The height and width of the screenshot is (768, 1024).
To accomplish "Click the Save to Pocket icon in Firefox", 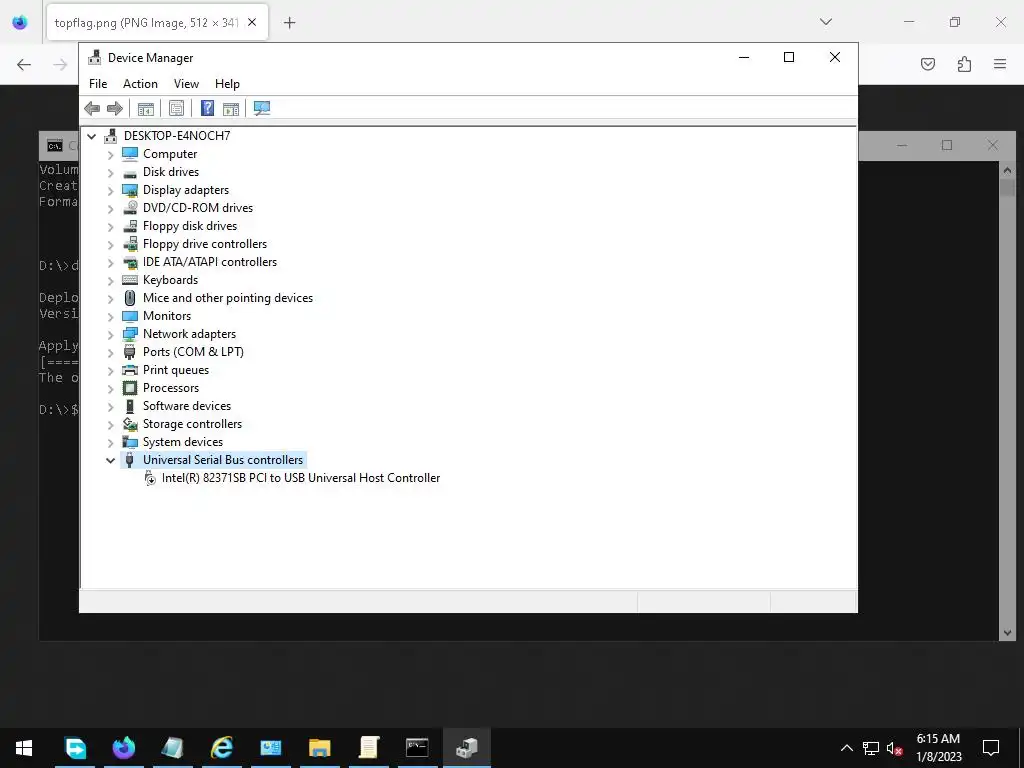I will click(928, 64).
